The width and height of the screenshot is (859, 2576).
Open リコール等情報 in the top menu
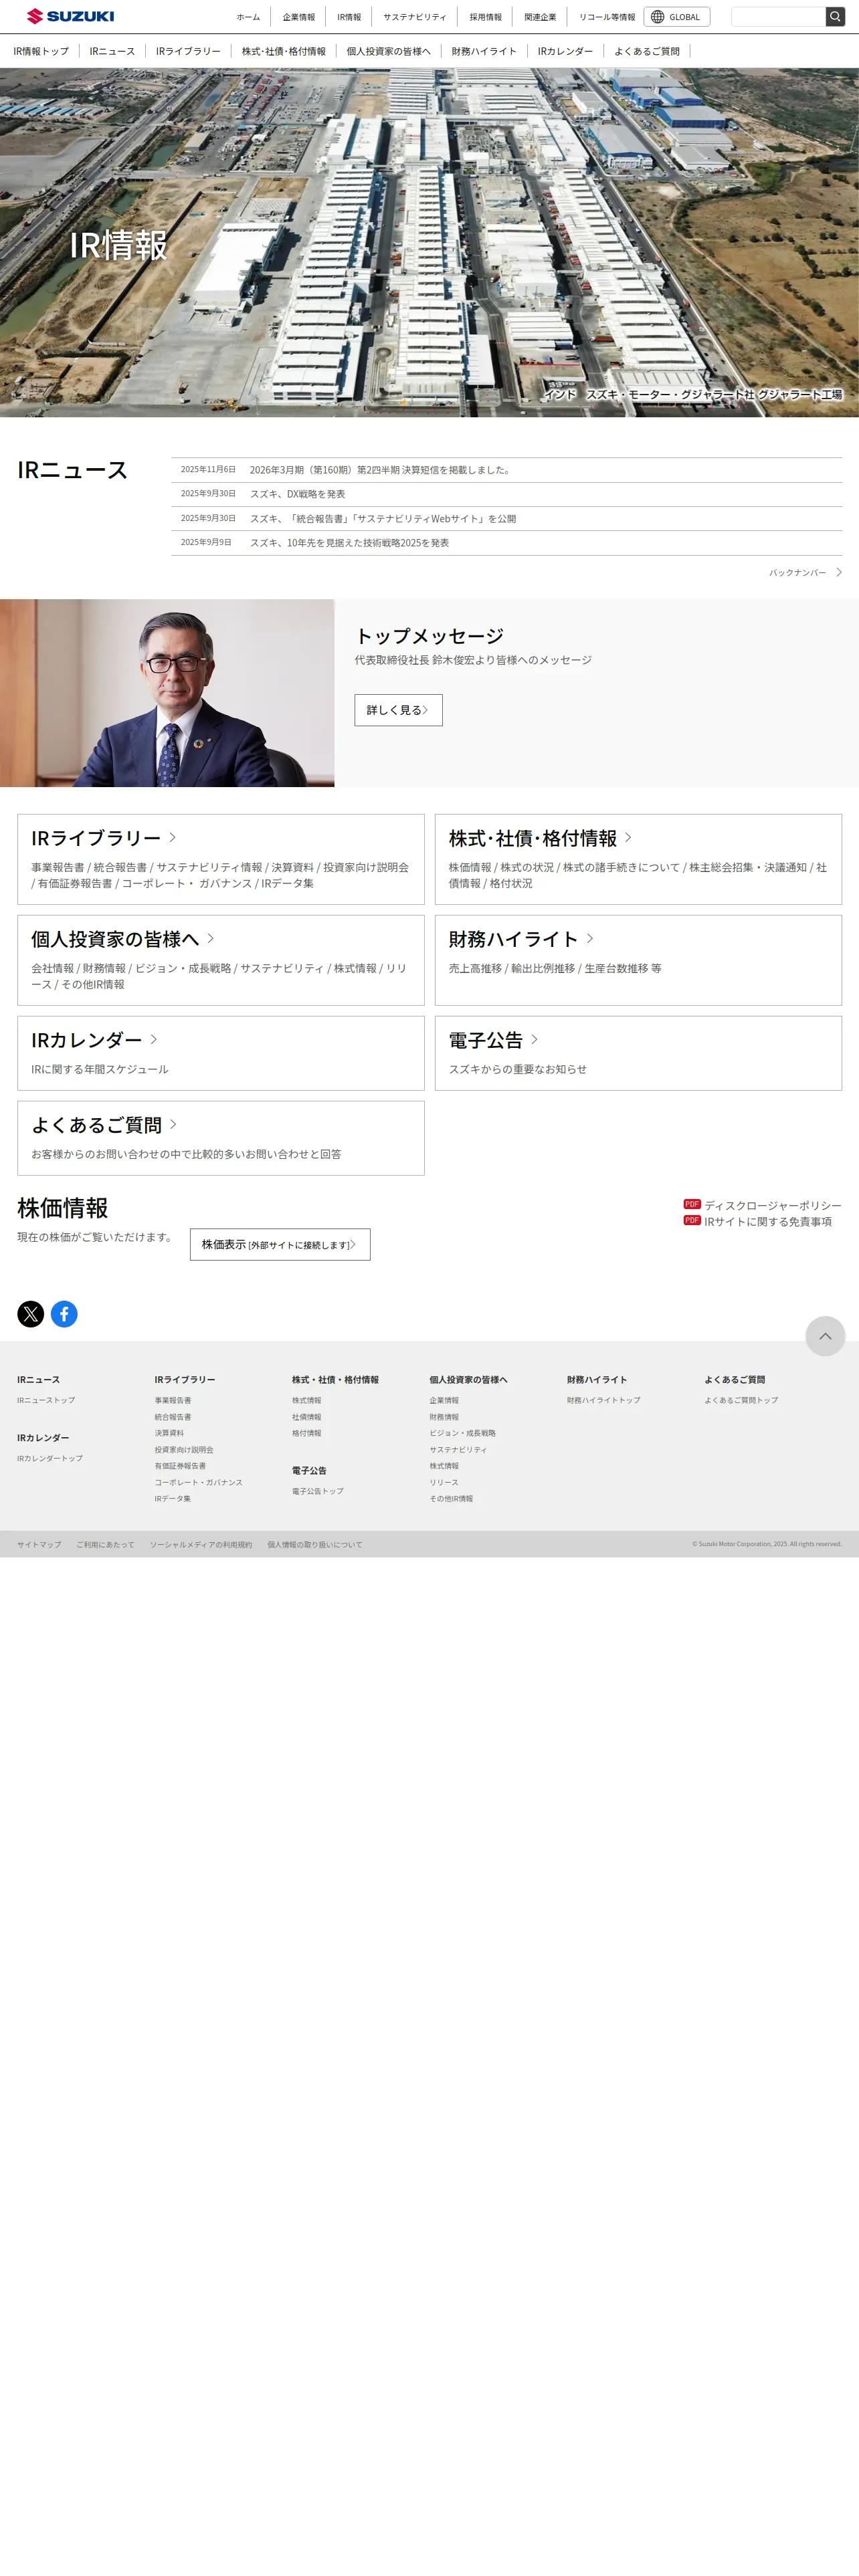tap(607, 17)
